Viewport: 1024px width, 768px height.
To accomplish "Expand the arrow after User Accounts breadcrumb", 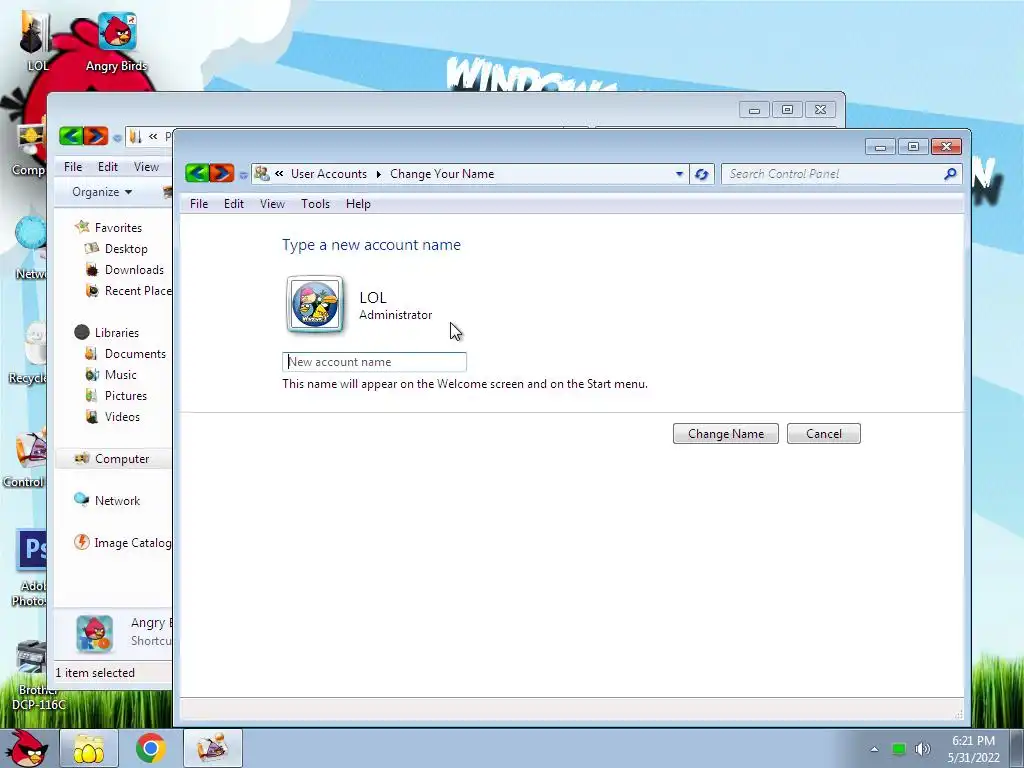I will 379,174.
